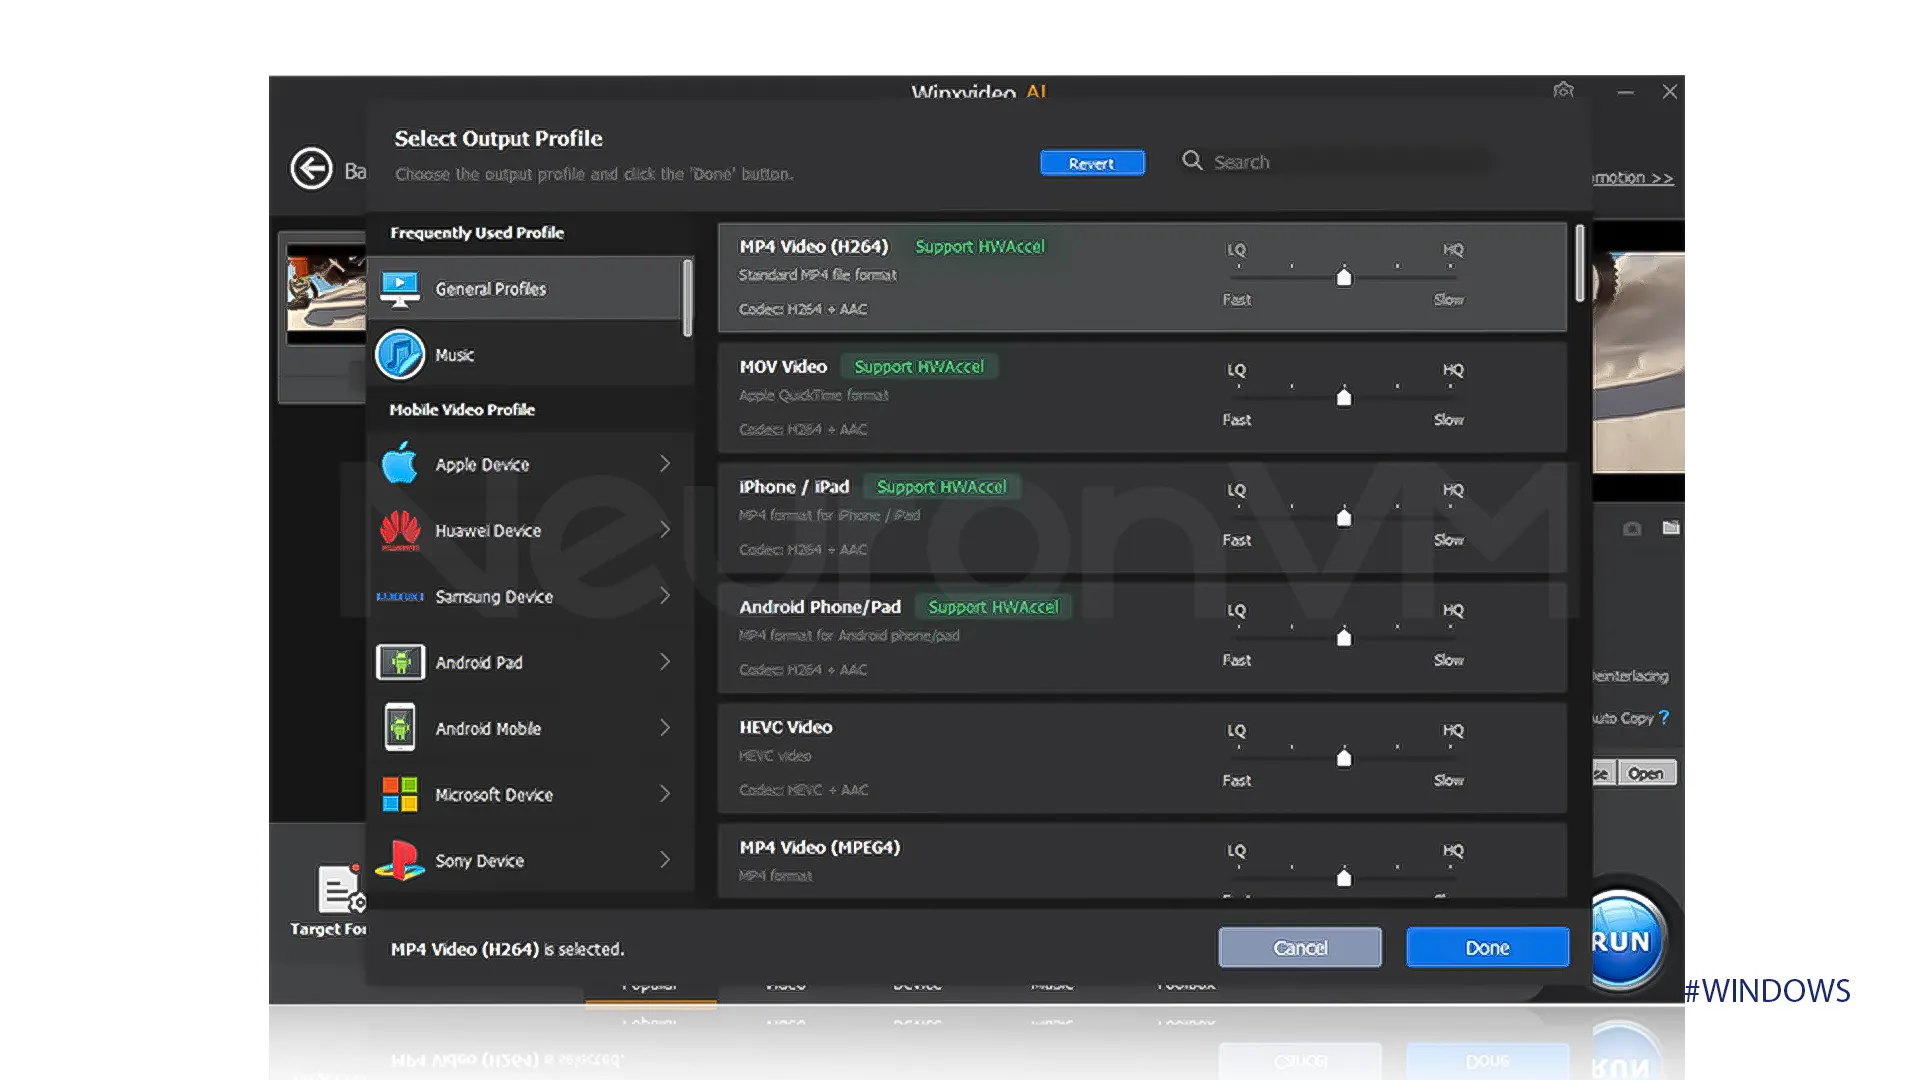Open the Samsung Device profile list
This screenshot has height=1080, width=1920.
coord(530,596)
